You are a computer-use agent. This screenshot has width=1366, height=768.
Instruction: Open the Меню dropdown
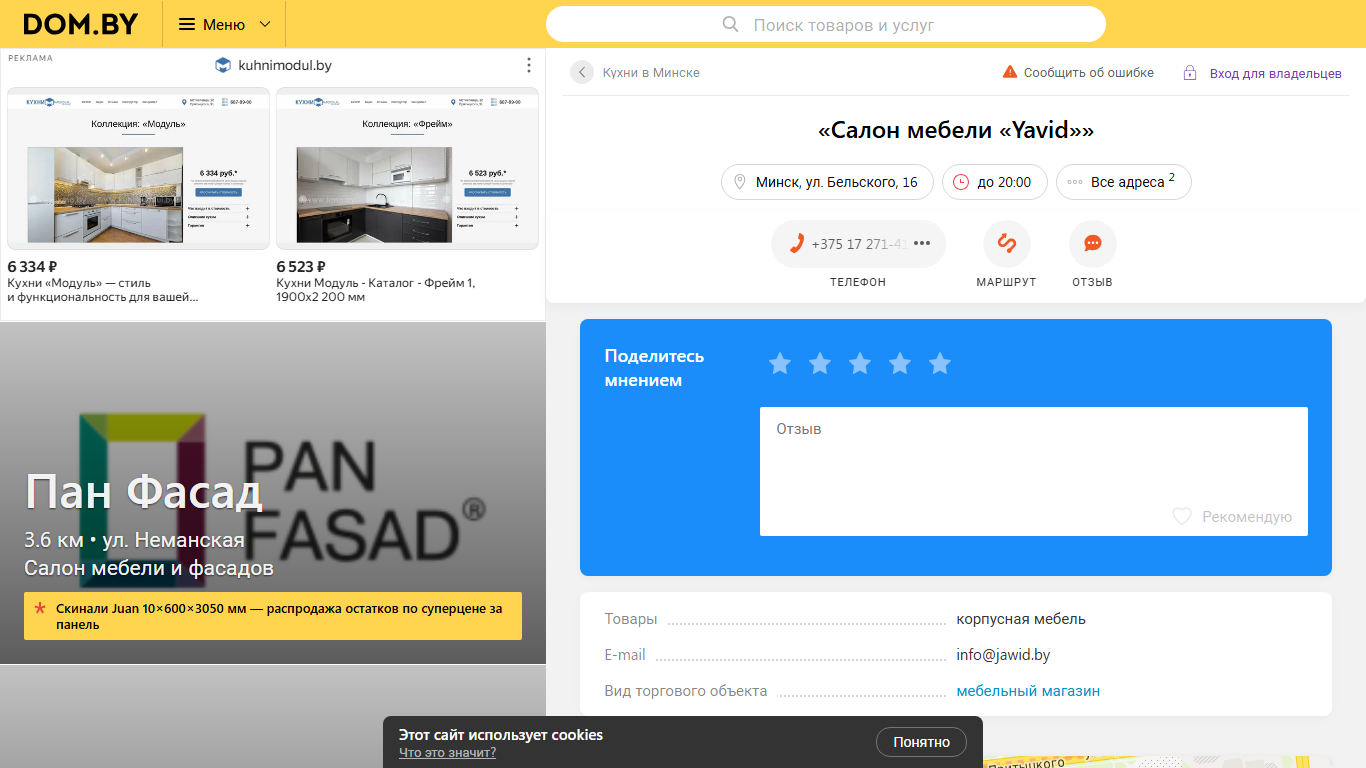point(224,24)
